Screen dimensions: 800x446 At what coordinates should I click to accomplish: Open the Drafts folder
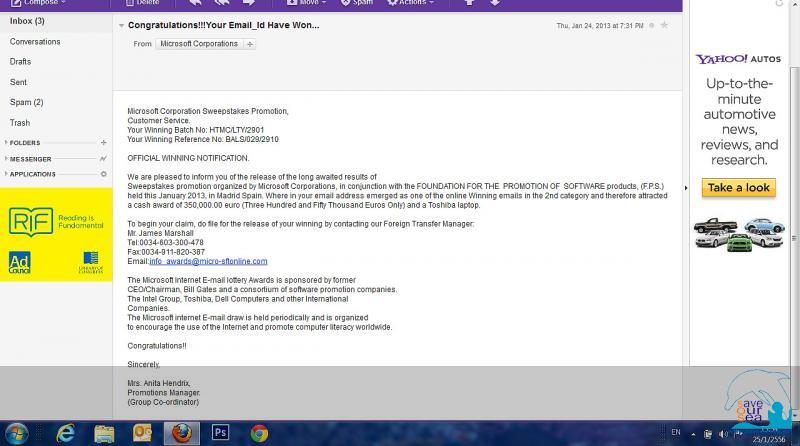(20, 62)
